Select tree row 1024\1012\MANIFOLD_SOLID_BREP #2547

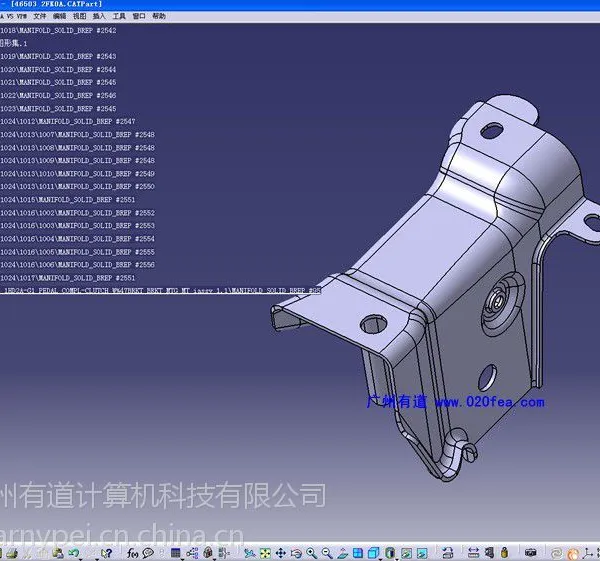coord(68,121)
